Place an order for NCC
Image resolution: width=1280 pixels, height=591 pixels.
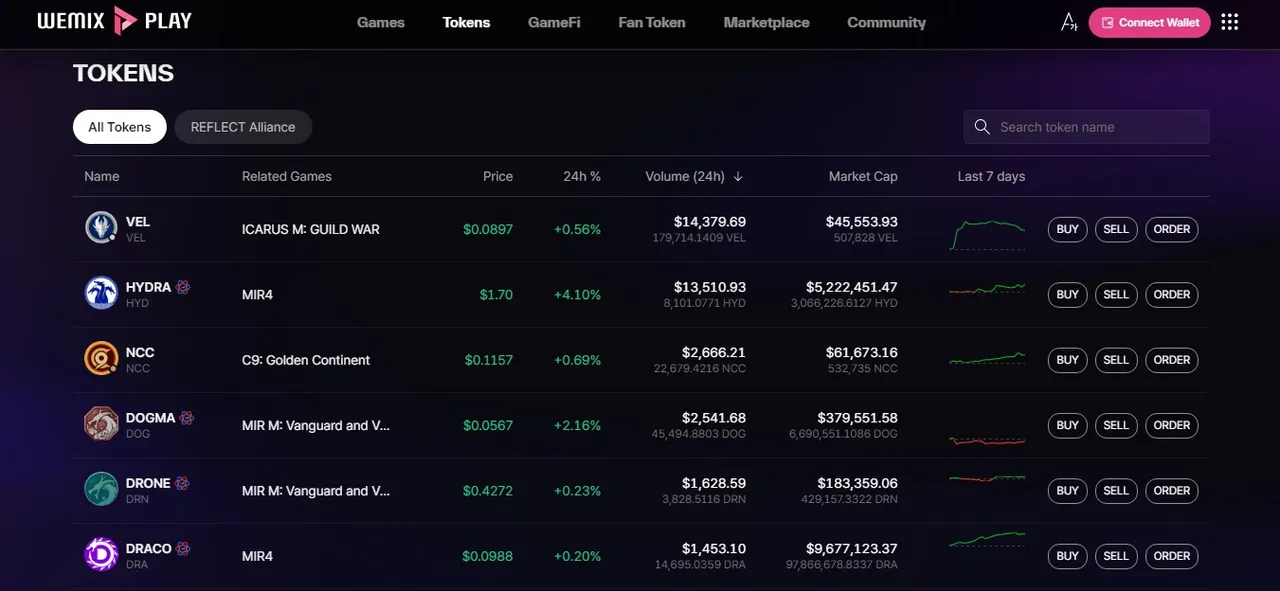click(1172, 360)
